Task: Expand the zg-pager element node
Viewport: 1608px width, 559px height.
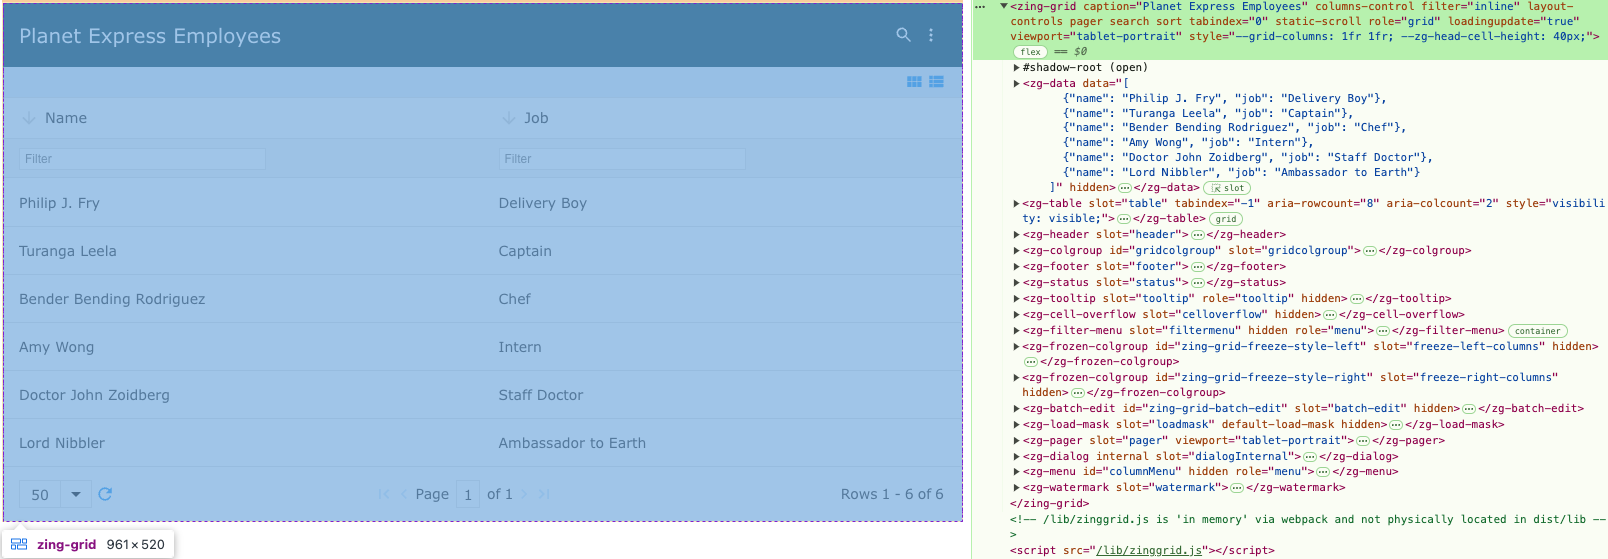Action: (x=1017, y=441)
